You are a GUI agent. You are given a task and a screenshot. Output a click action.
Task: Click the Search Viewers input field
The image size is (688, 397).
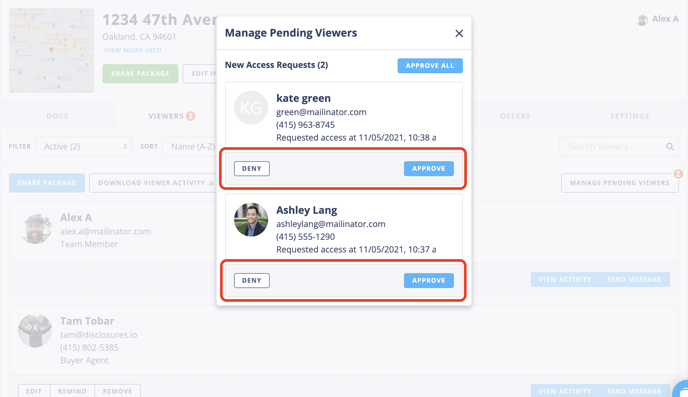(619, 147)
